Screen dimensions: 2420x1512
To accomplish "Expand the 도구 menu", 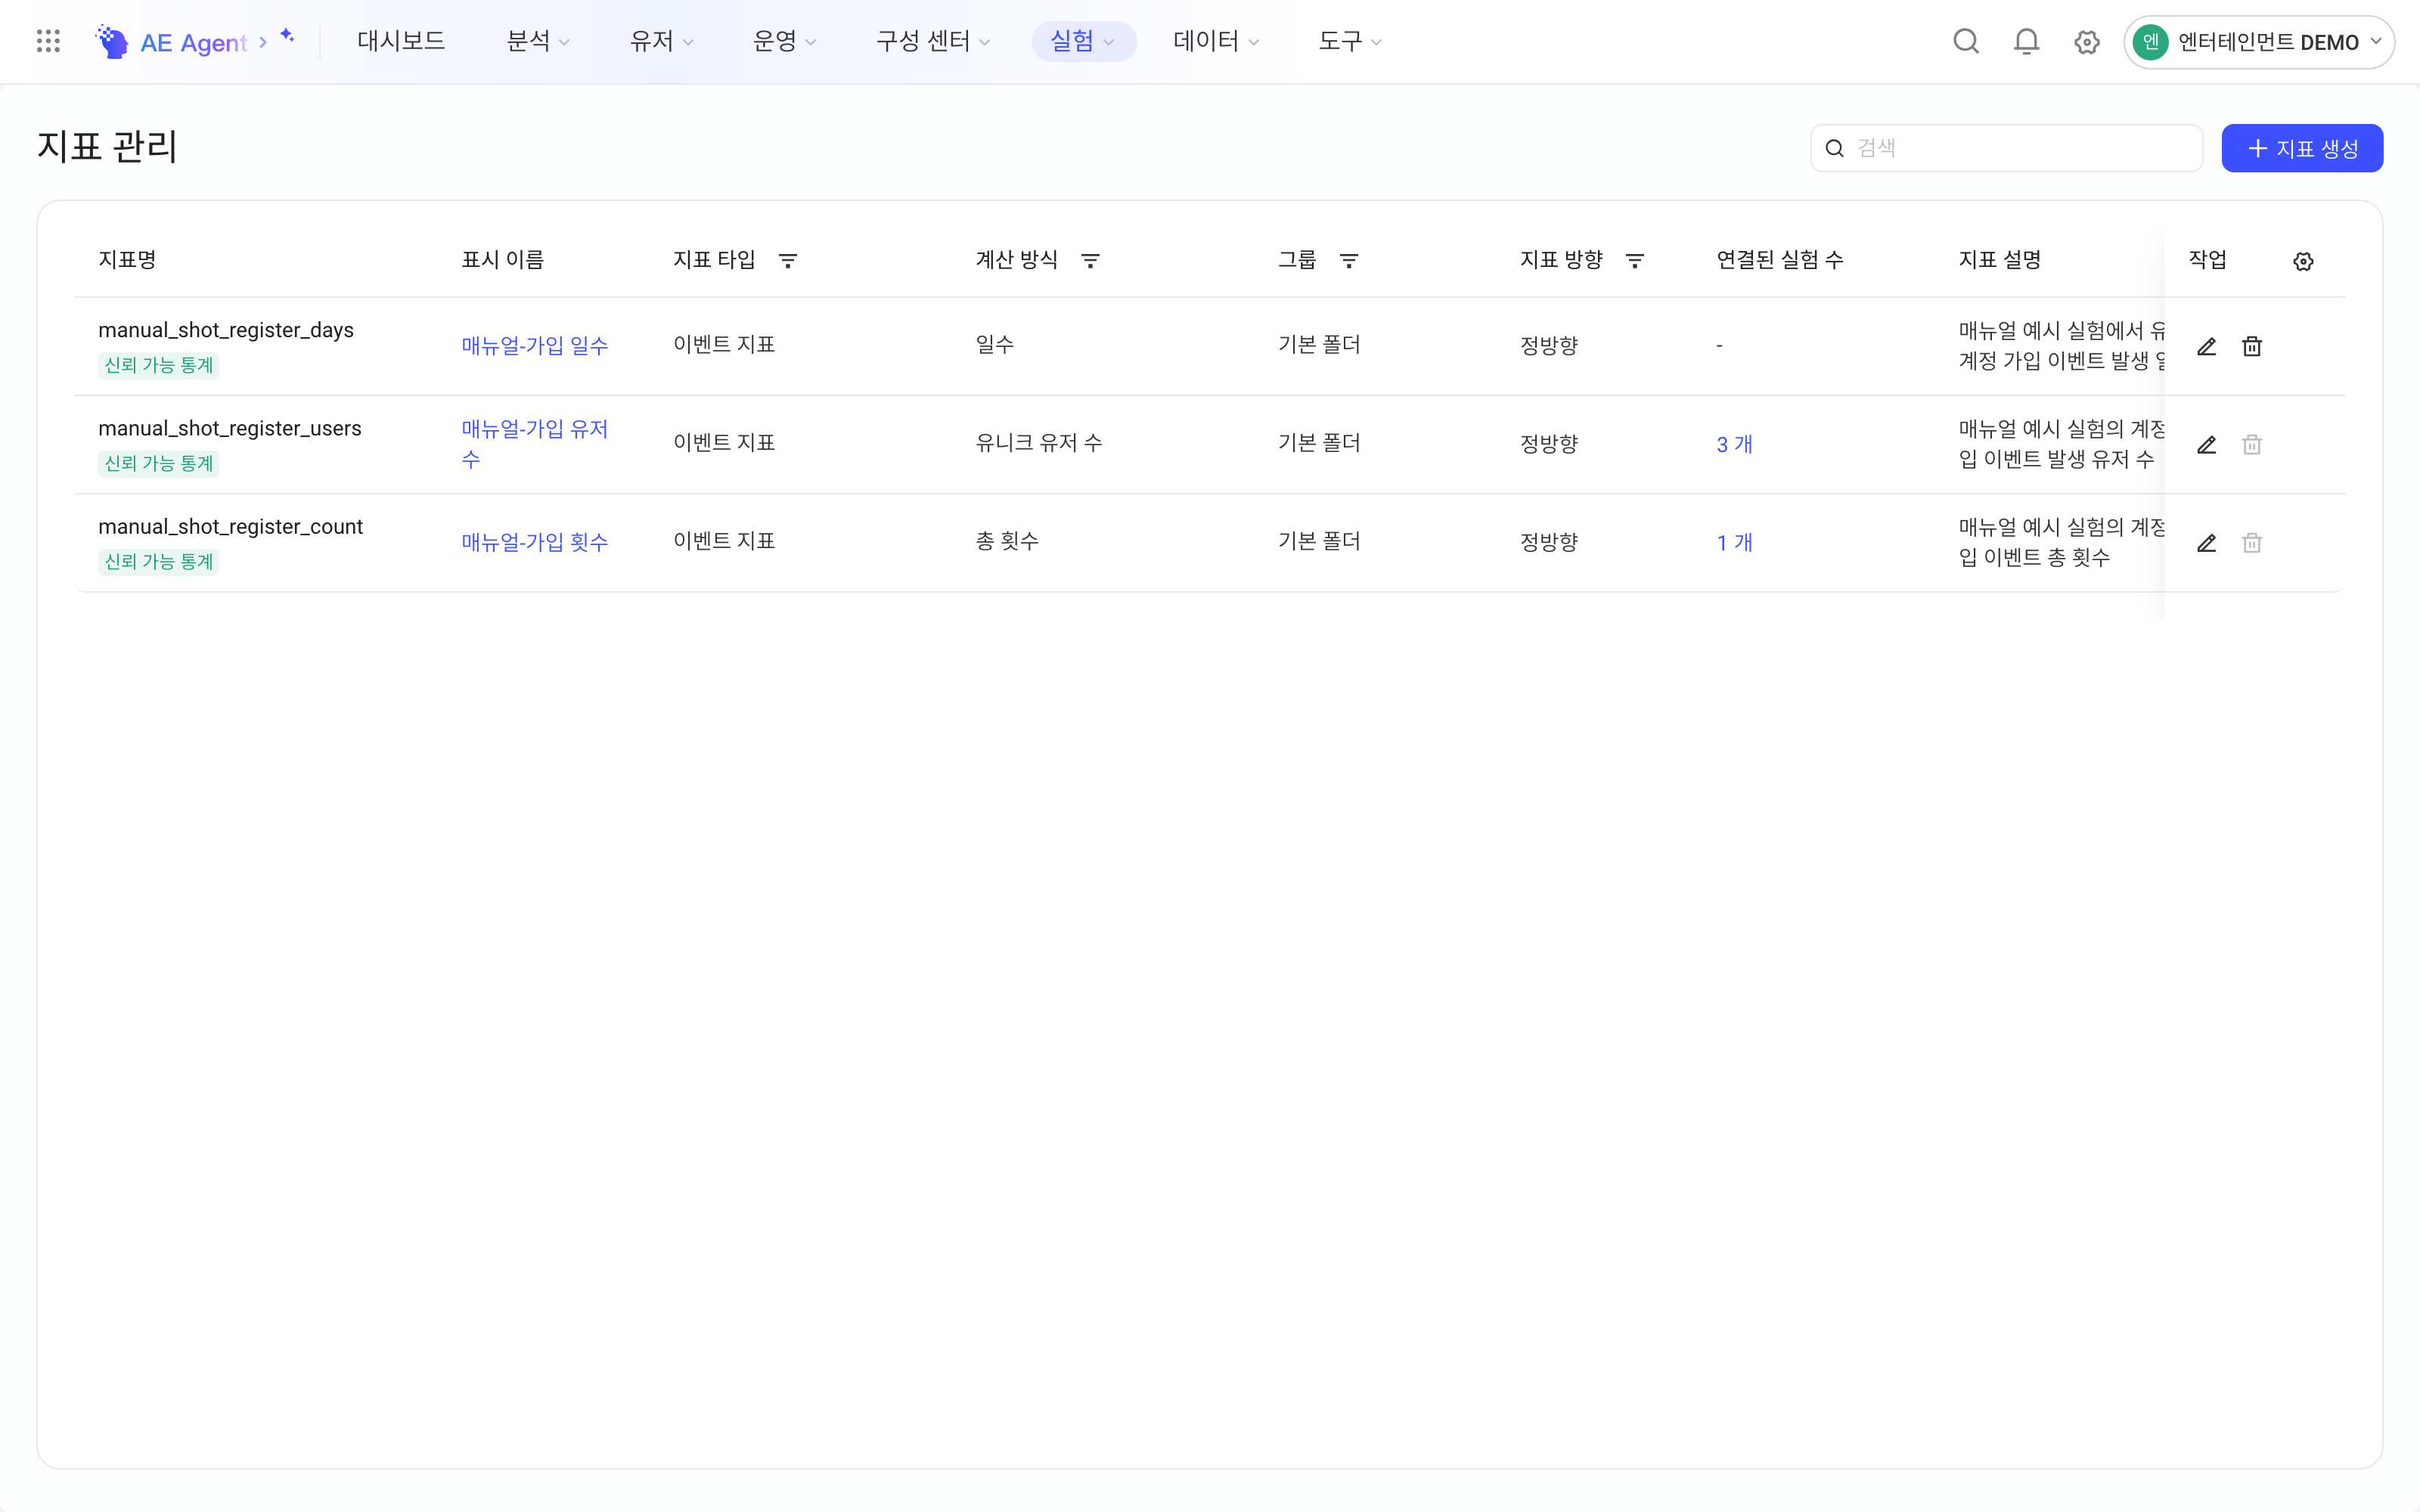I will coord(1350,41).
